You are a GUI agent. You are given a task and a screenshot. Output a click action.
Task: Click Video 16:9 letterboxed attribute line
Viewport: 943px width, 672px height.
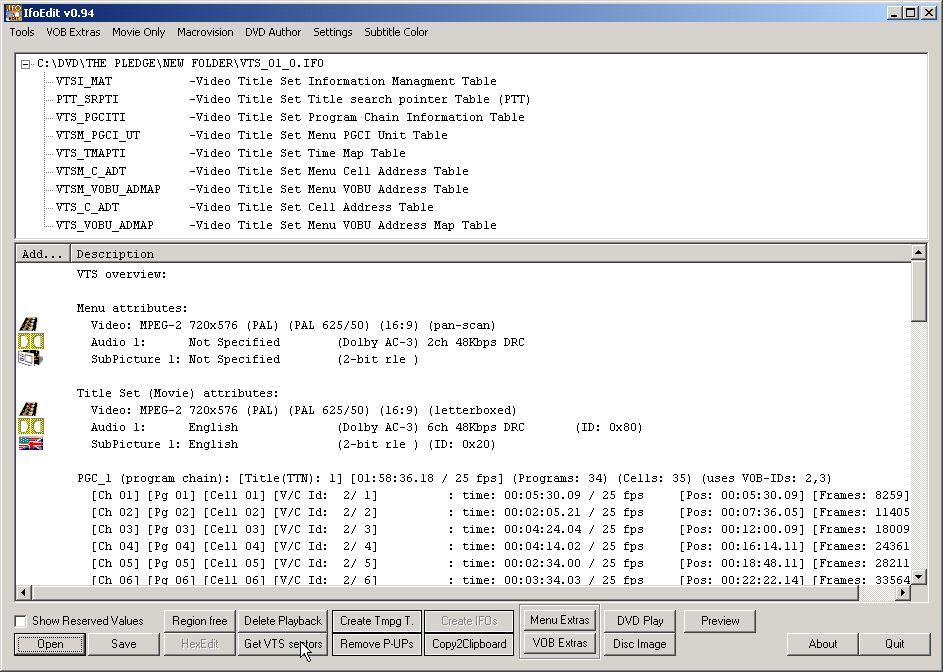pos(304,410)
